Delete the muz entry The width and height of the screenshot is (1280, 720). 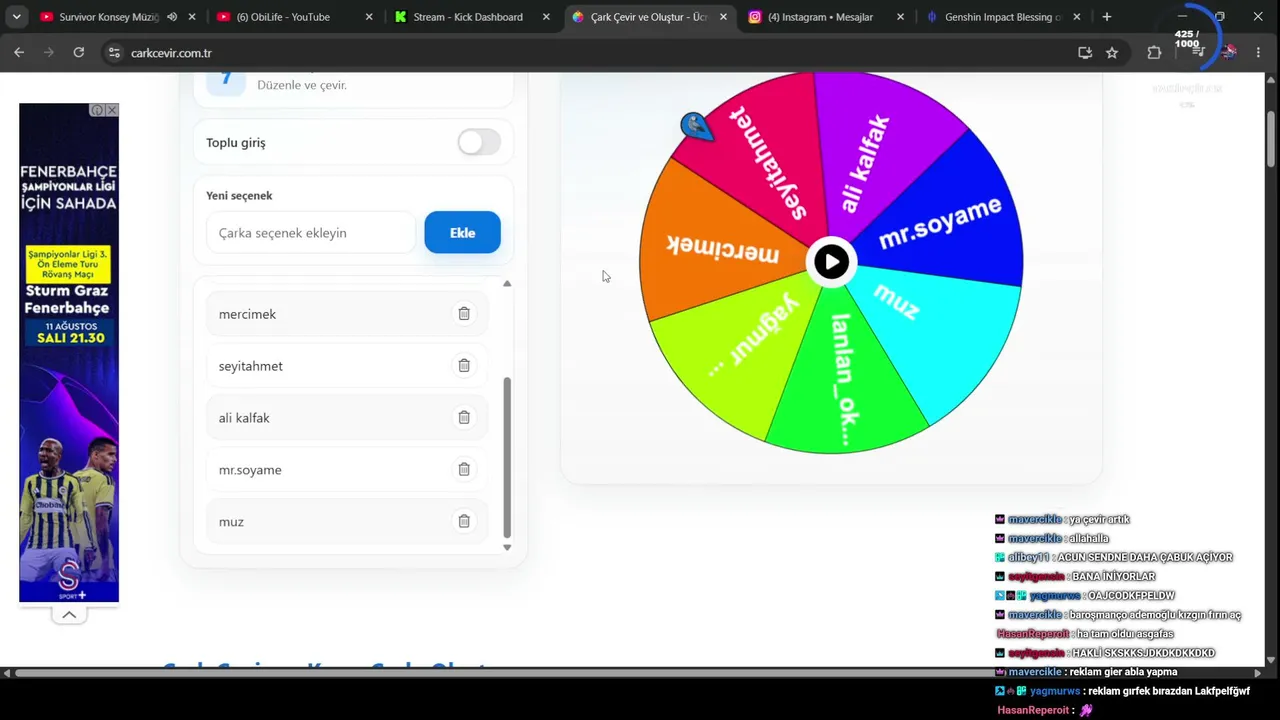464,522
